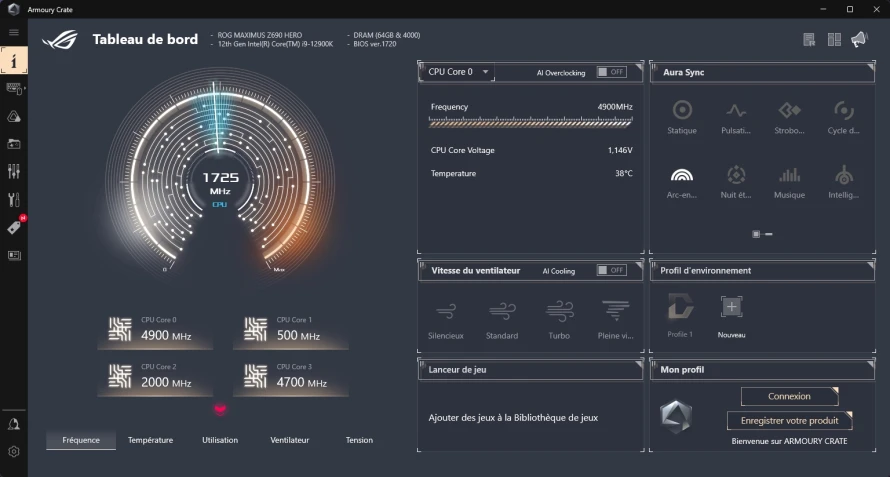Image resolution: width=890 pixels, height=477 pixels.
Task: Click the 1725 MHz CPU gauge readout
Action: [x=220, y=183]
